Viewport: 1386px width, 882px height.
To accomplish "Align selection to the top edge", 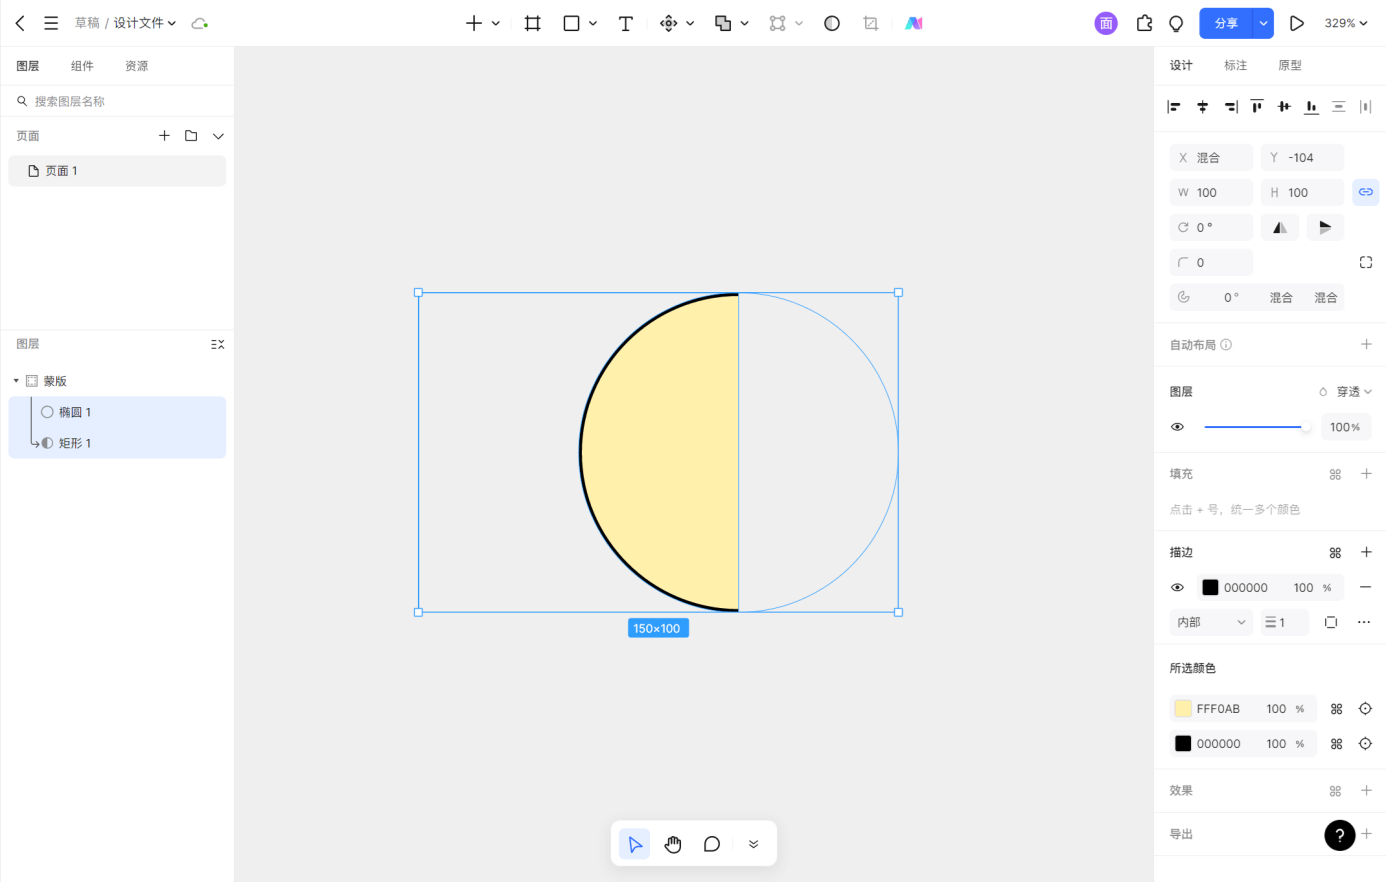I will pos(1257,106).
